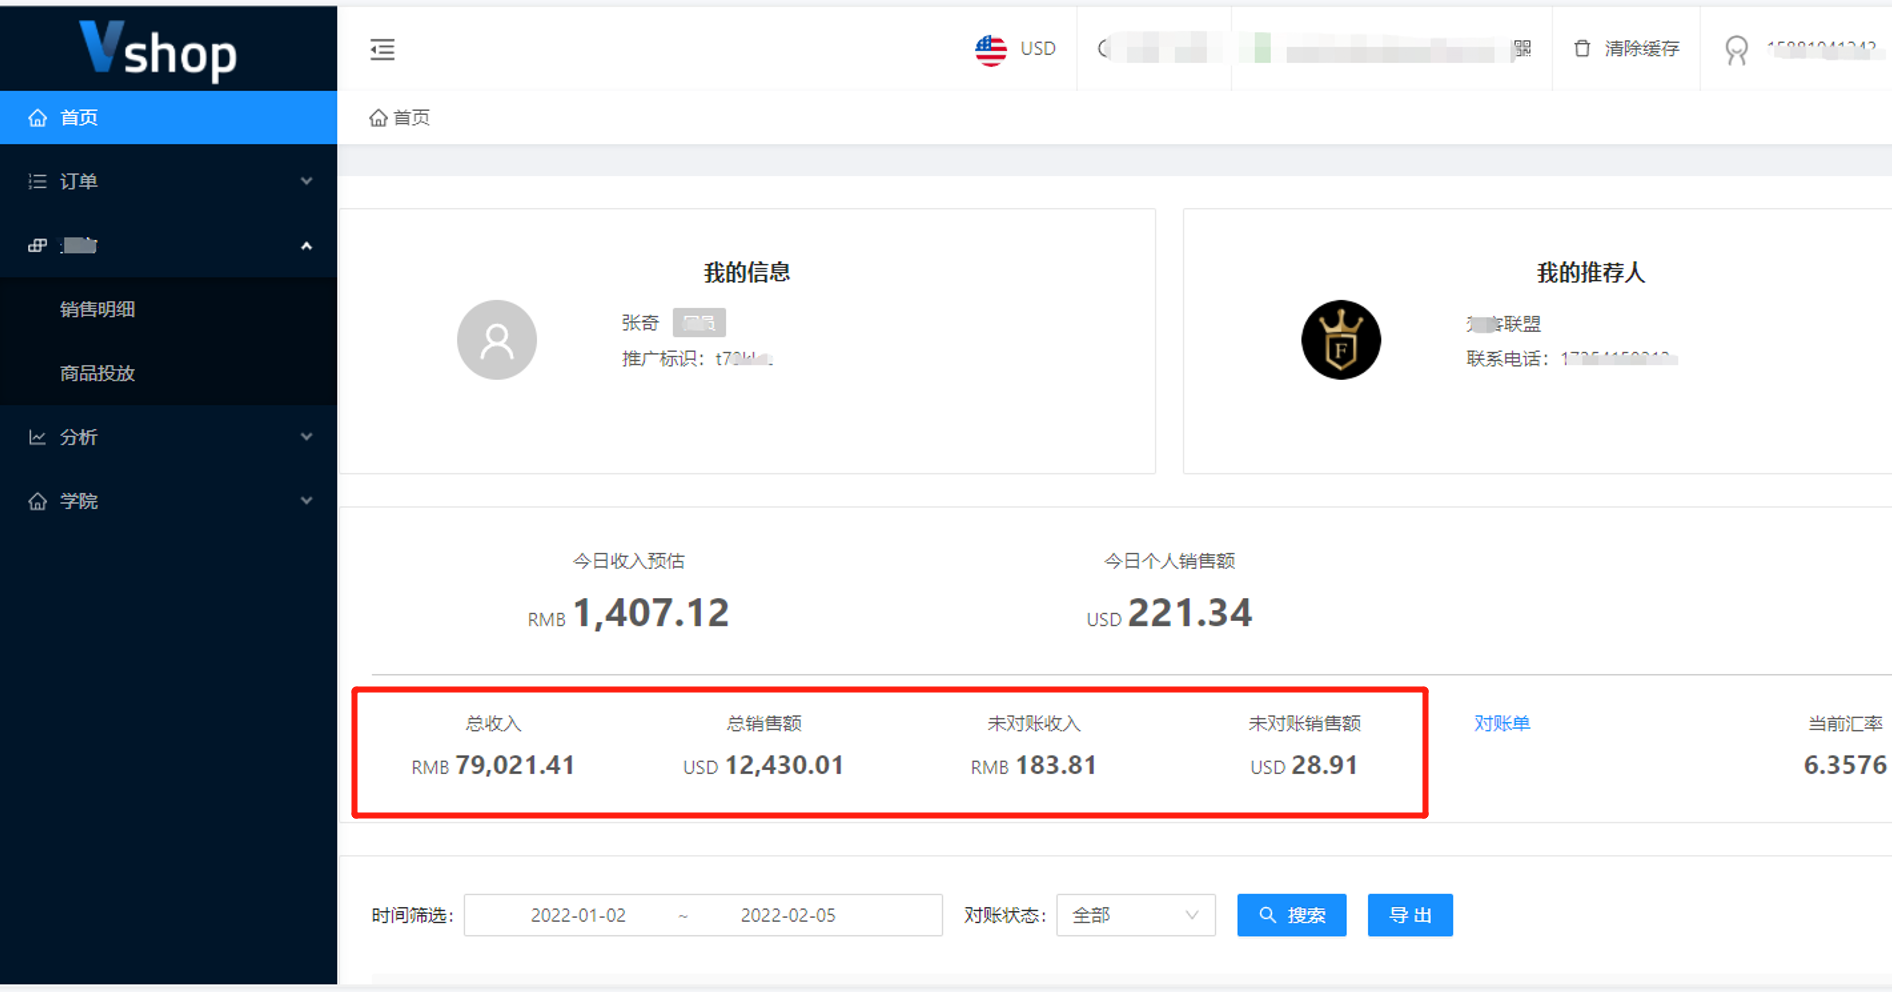This screenshot has height=992, width=1892.
Task: Click the breadcrumb 首页 home icon
Action: pos(378,117)
